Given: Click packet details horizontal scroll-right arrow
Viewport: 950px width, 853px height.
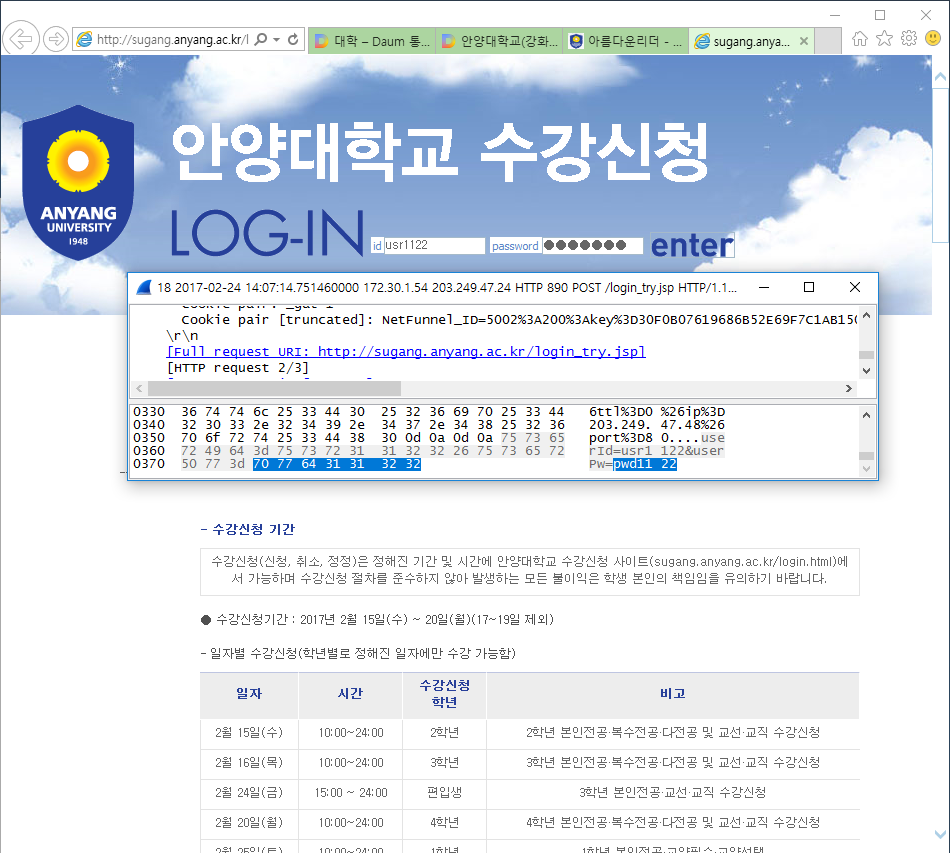Looking at the screenshot, I should tap(848, 388).
